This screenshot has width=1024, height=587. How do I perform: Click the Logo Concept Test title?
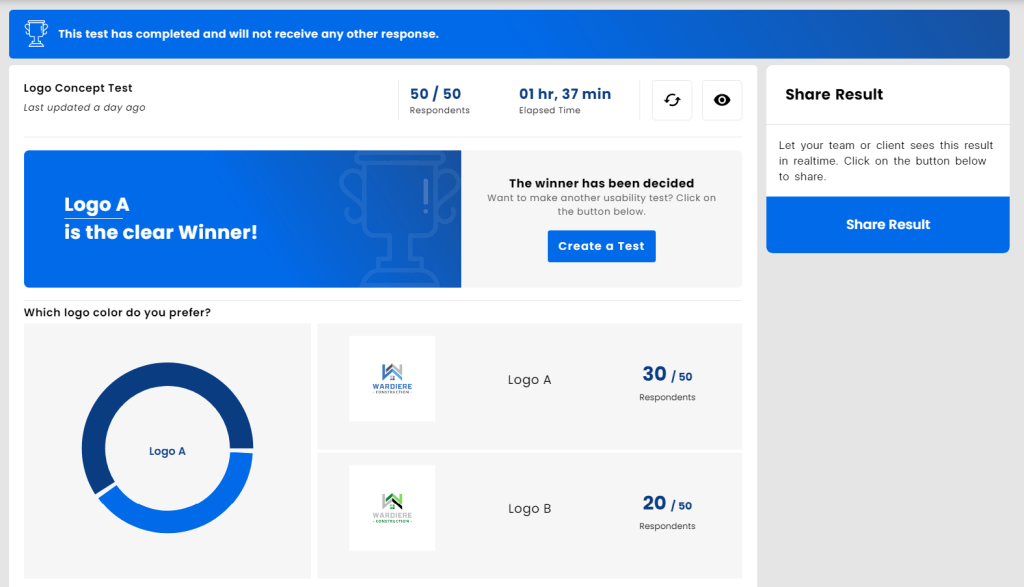pyautogui.click(x=78, y=88)
